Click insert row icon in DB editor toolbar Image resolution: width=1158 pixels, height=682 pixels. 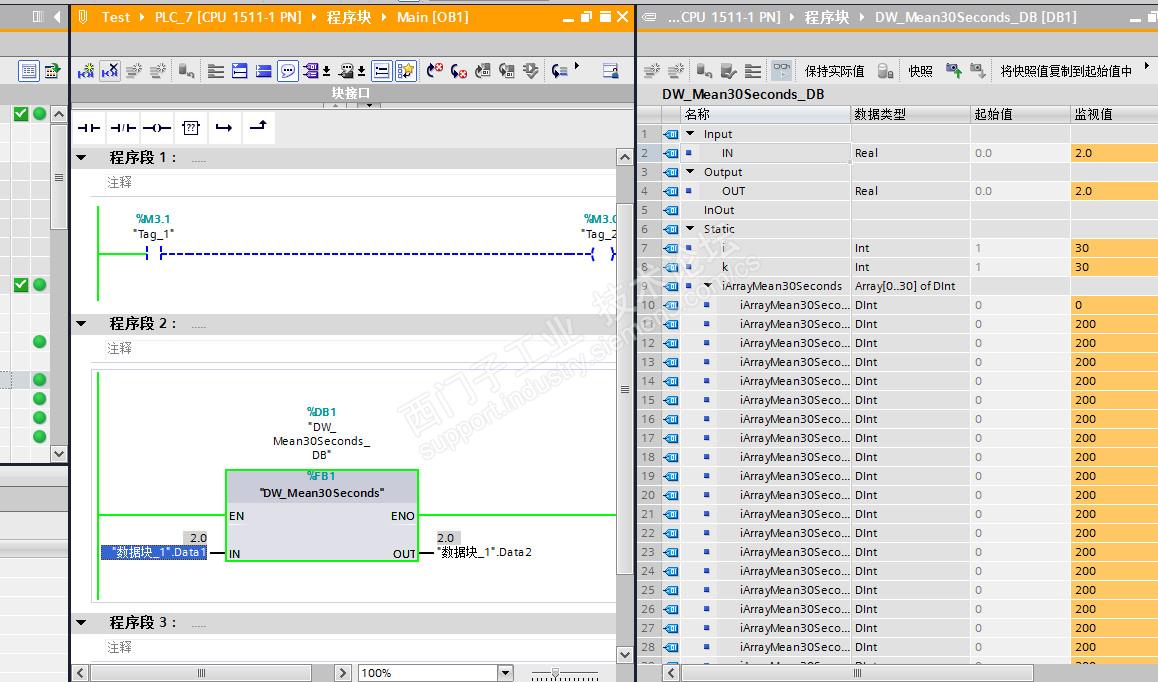click(651, 71)
